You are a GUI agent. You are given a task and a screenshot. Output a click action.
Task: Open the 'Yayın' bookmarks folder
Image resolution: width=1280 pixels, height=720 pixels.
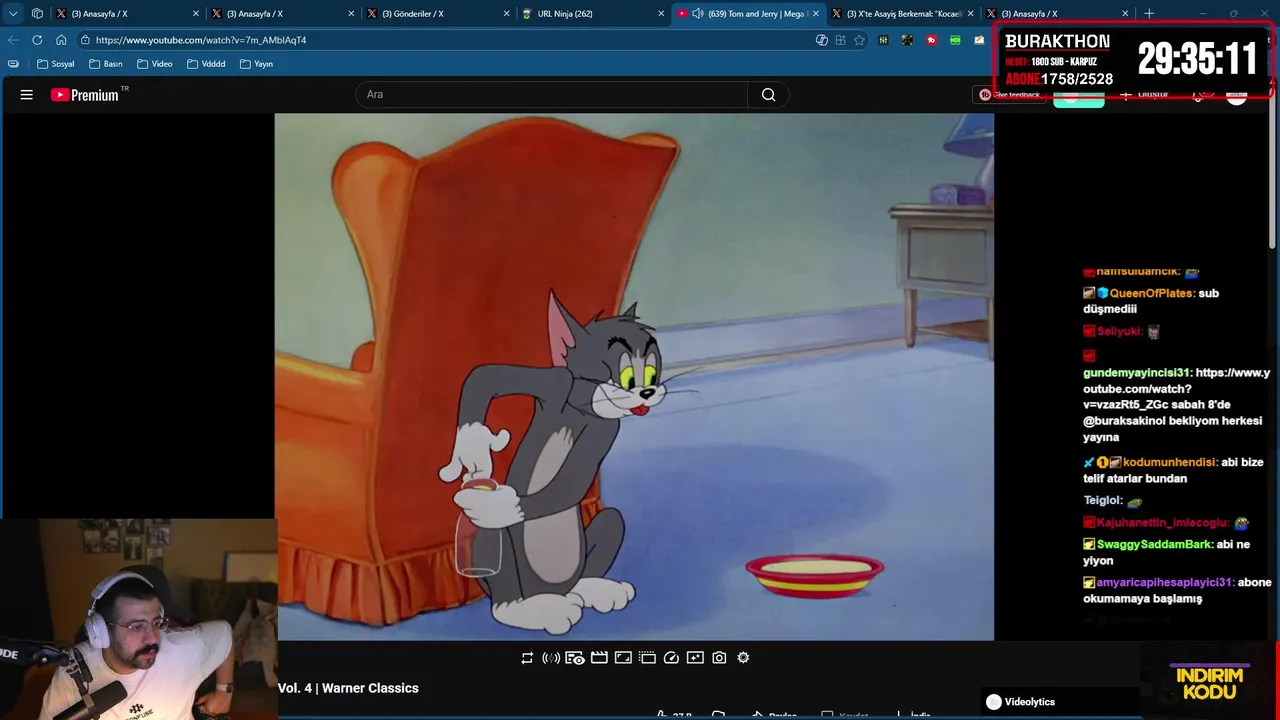click(x=256, y=64)
